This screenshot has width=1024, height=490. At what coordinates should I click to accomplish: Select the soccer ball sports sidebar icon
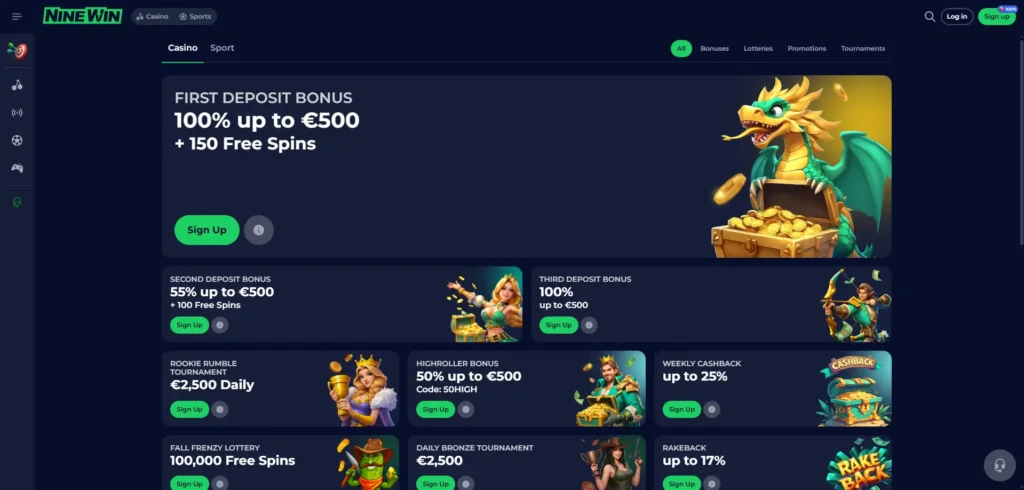pos(17,140)
